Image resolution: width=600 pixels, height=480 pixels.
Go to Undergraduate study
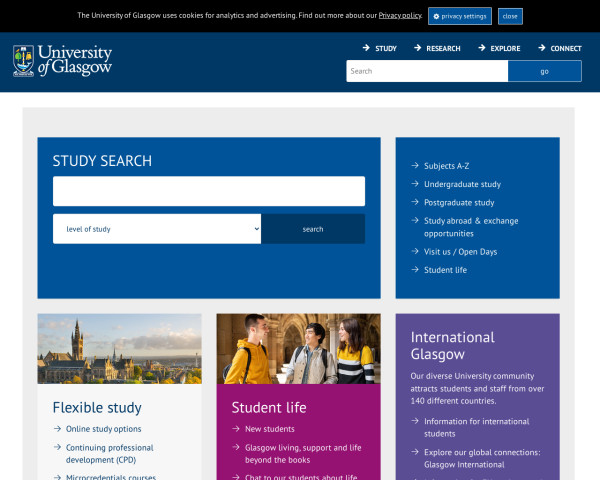coord(462,184)
